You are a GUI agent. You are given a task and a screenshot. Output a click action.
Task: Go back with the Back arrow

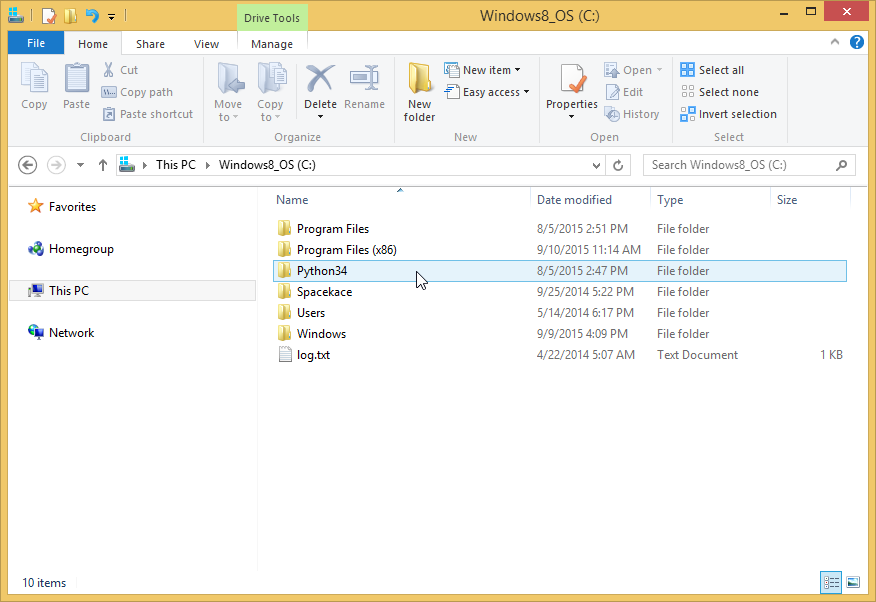(x=27, y=165)
